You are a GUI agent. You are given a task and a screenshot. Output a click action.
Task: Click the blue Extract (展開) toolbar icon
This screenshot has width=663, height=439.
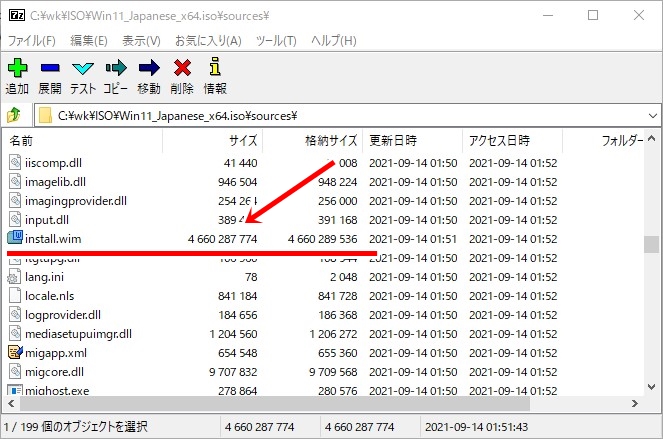50,68
